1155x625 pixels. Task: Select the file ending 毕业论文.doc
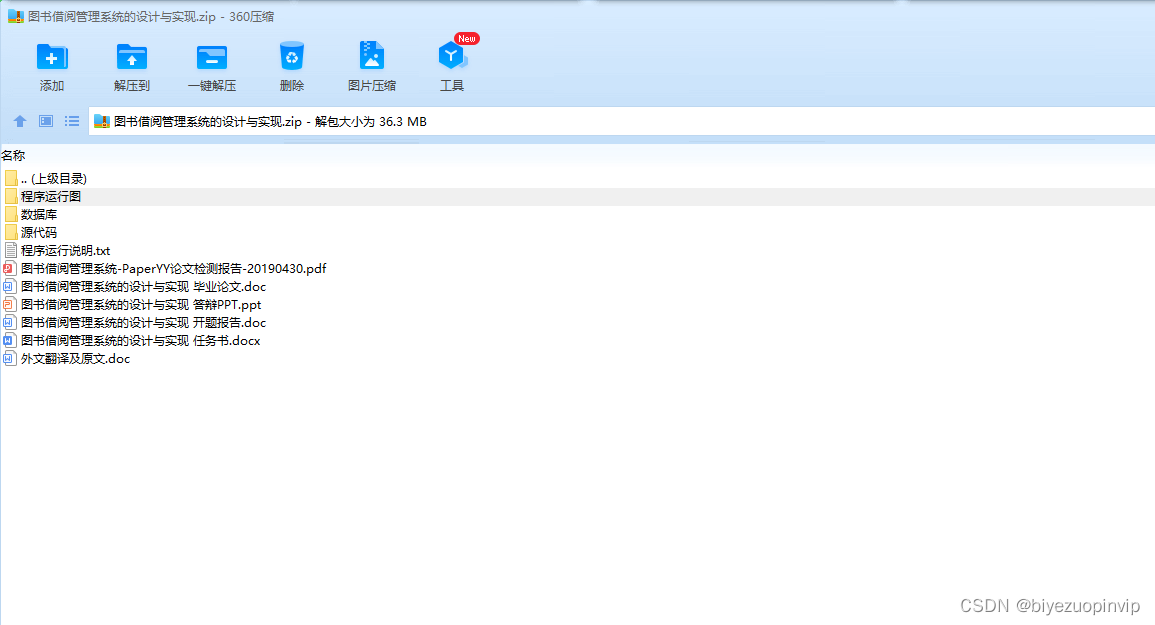click(x=144, y=287)
